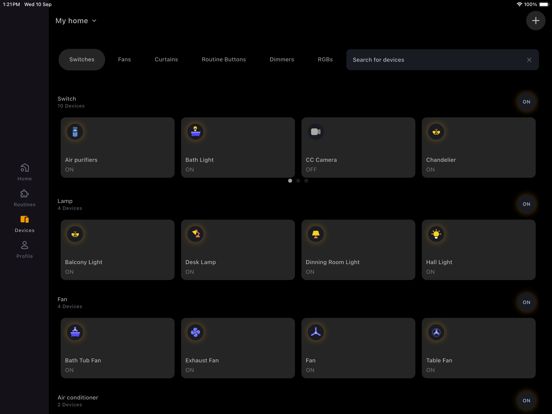552x414 pixels.
Task: Tap the Air purifiers device icon
Action: click(75, 132)
